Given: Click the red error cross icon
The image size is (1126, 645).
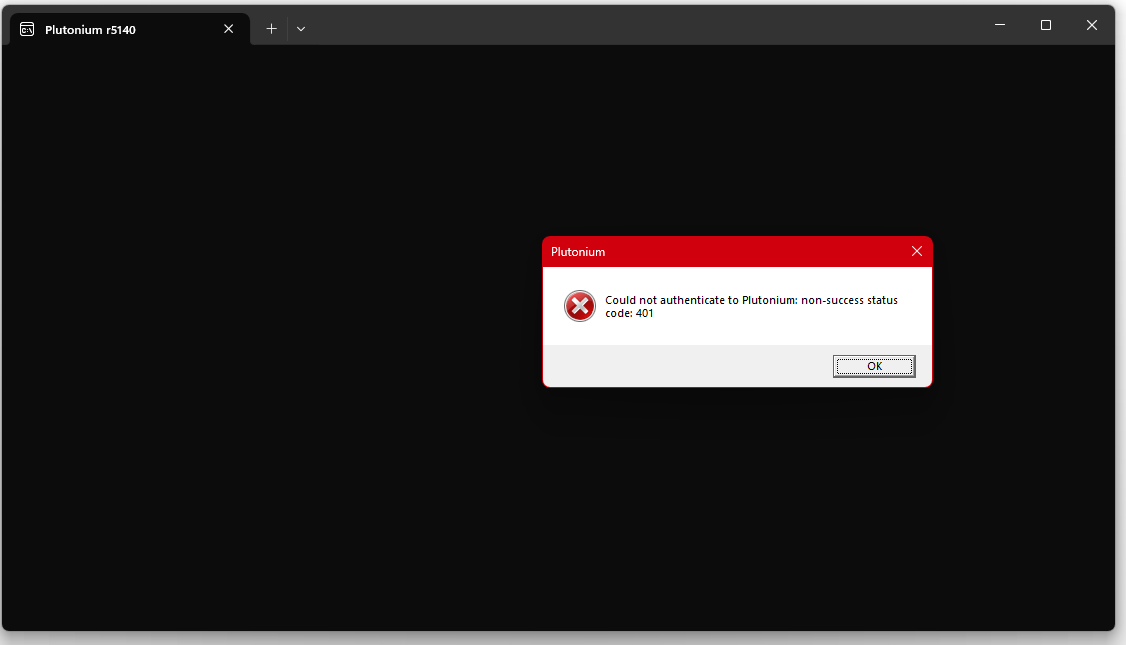Looking at the screenshot, I should (x=580, y=306).
